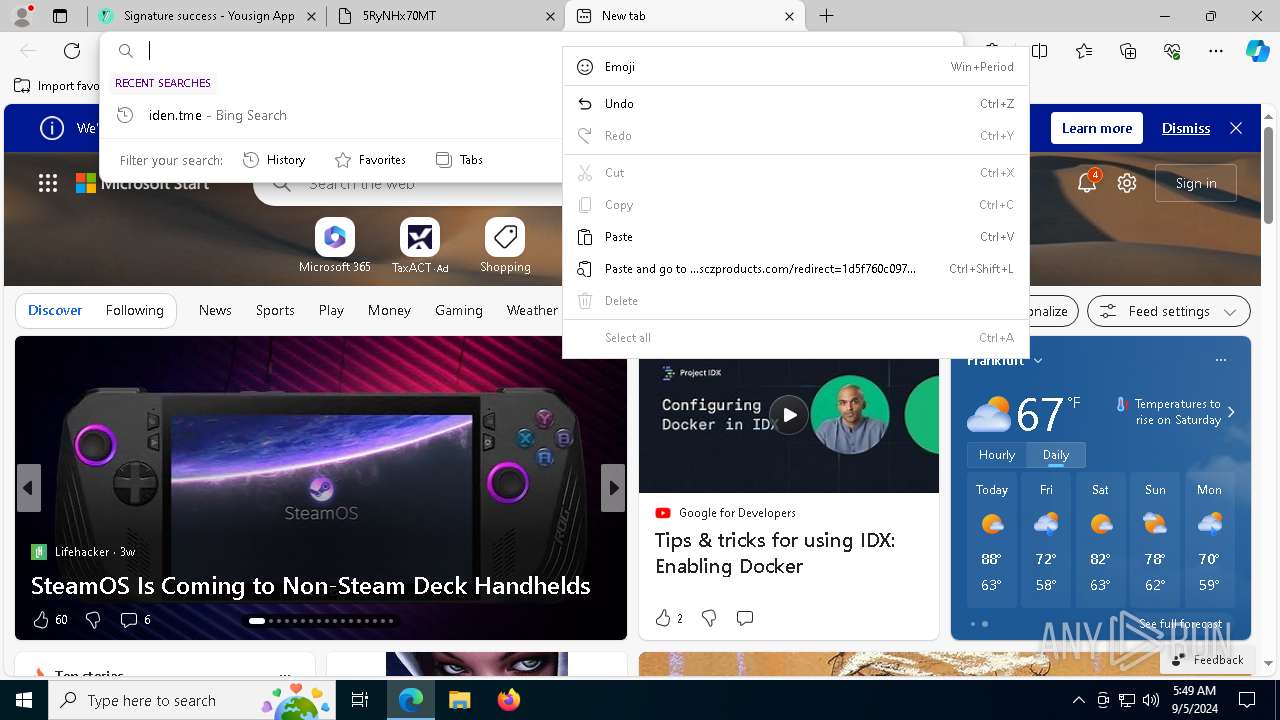Open Shopping shortcut tile
The height and width of the screenshot is (720, 1280).
[x=505, y=246]
